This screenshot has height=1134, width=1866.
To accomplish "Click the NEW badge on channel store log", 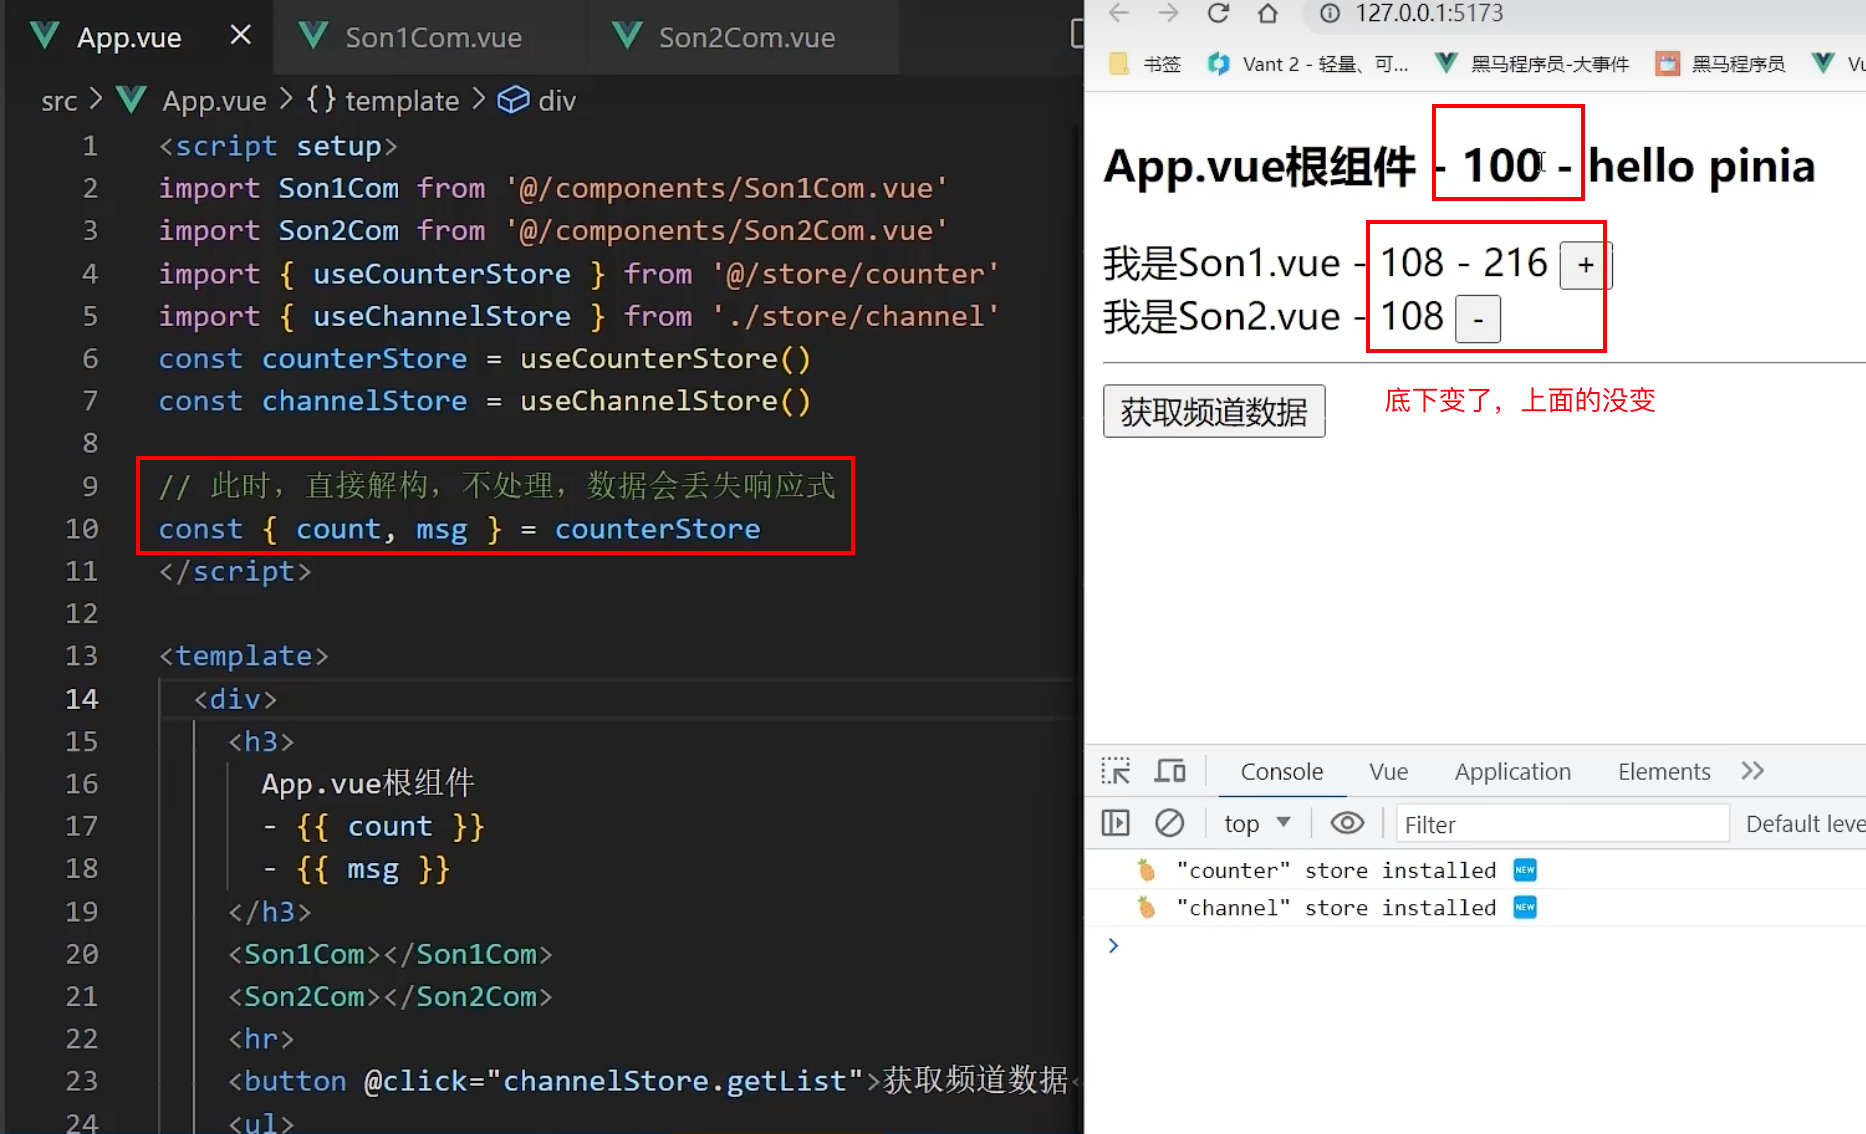I will pyautogui.click(x=1524, y=907).
